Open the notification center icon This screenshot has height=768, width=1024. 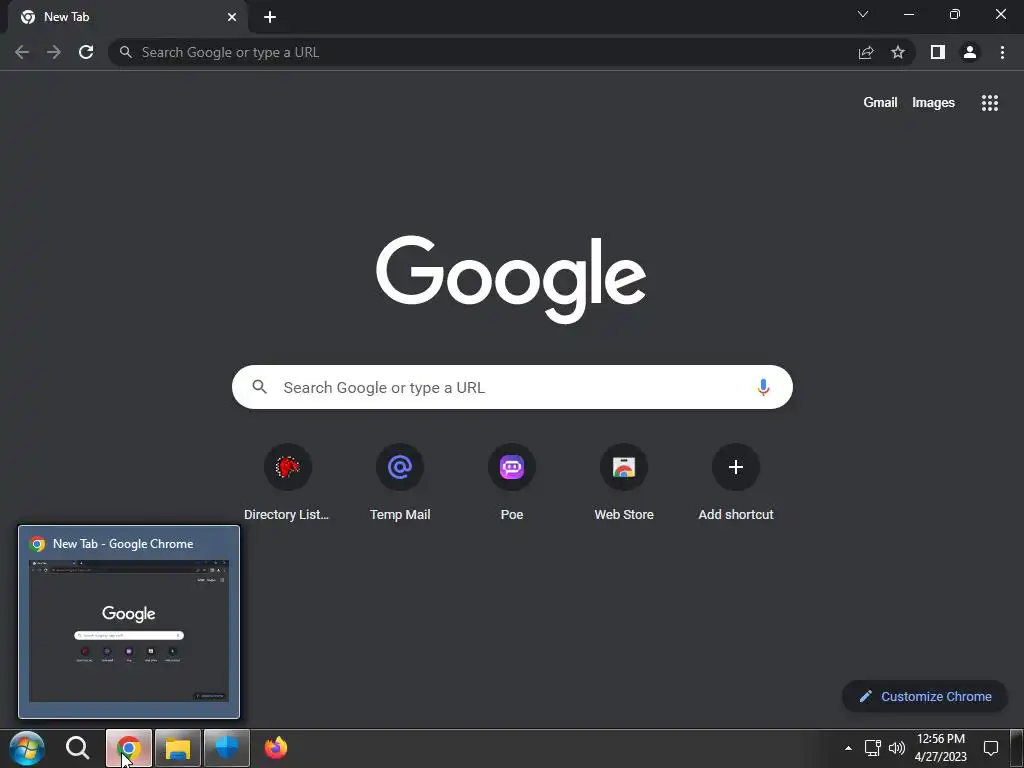(x=991, y=748)
